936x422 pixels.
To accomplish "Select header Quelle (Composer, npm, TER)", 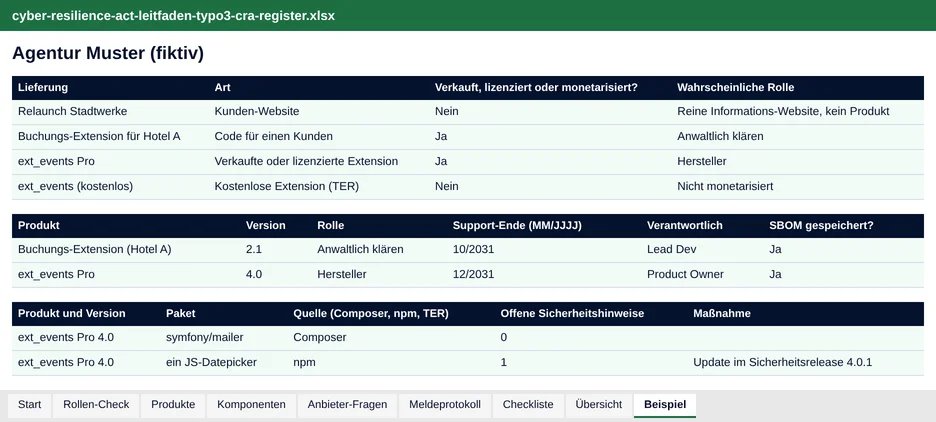I will [371, 313].
